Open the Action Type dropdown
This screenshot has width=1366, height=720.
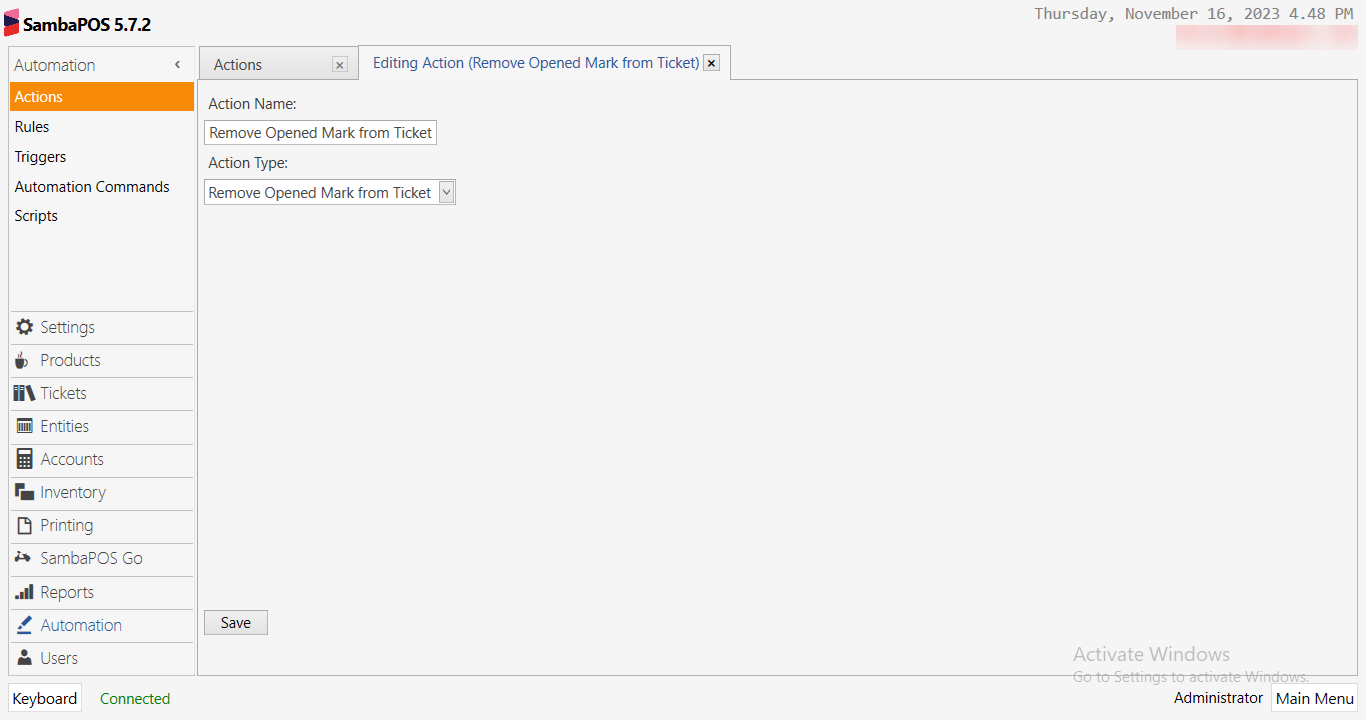tap(446, 192)
